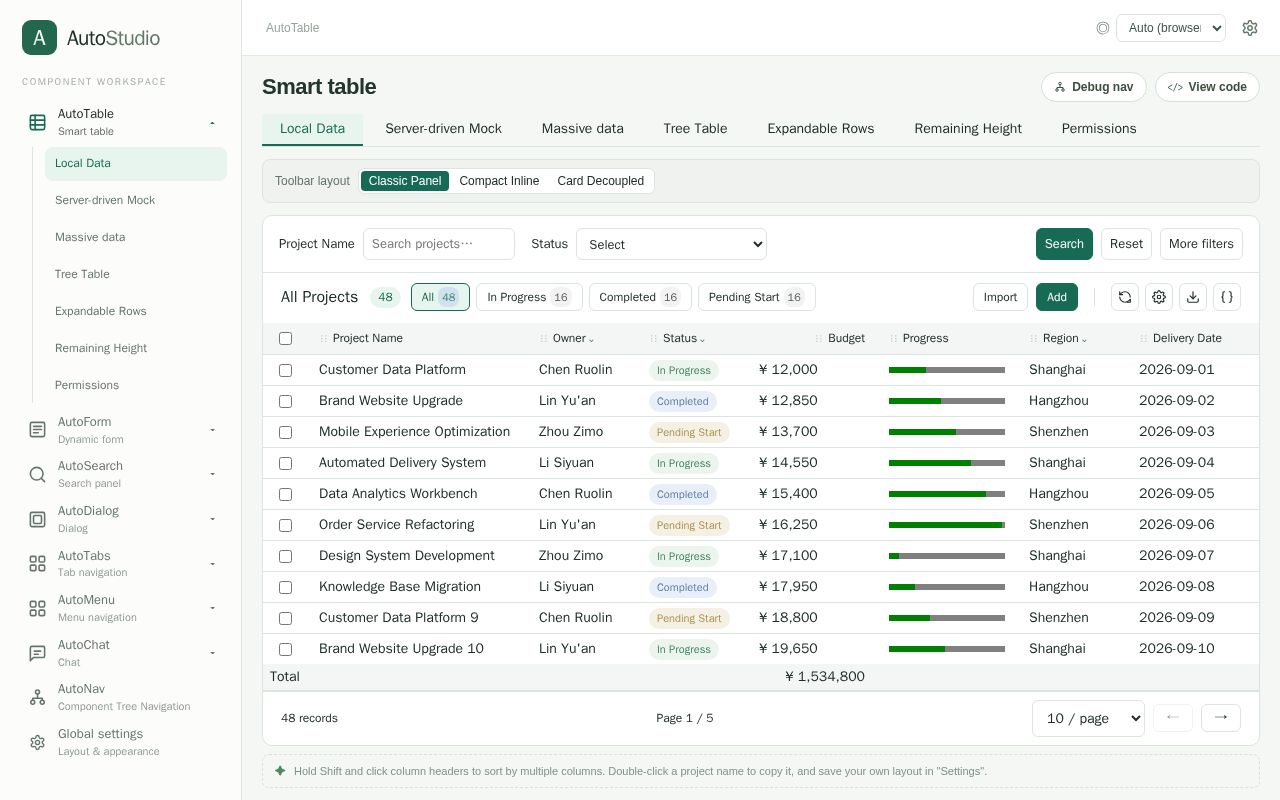Screen dimensions: 1280x800
Task: Open the 10 / page size dropdown
Action: click(x=1088, y=718)
